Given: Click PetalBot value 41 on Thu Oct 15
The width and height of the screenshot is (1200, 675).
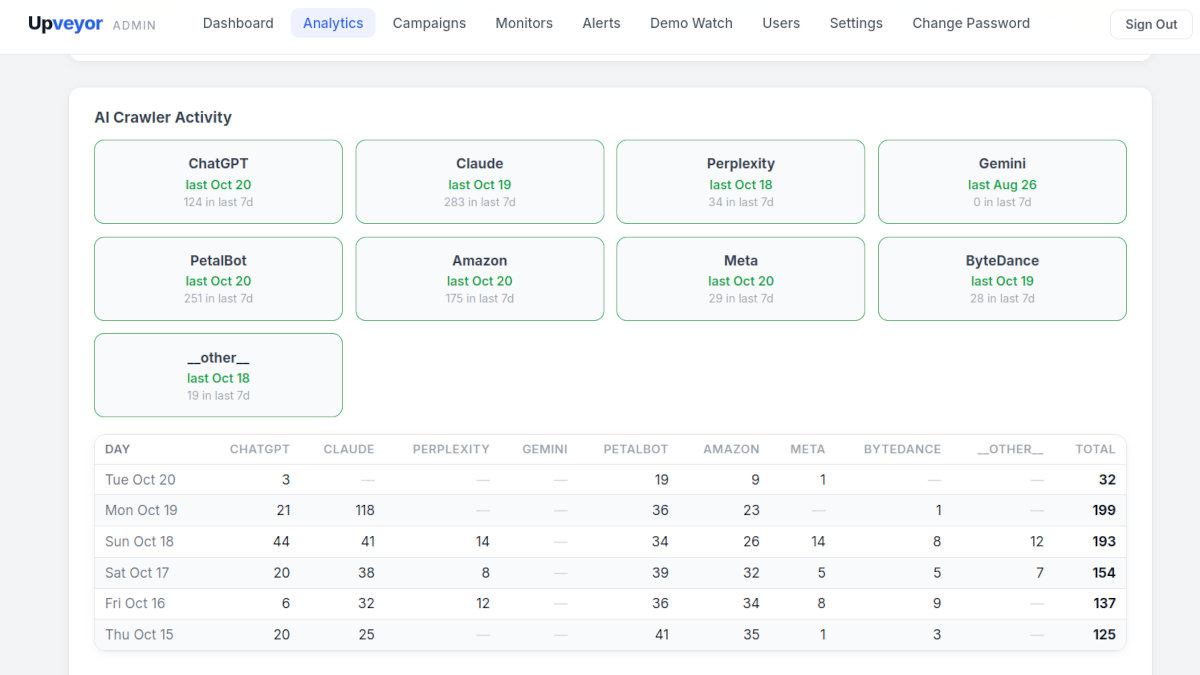Looking at the screenshot, I should (661, 634).
